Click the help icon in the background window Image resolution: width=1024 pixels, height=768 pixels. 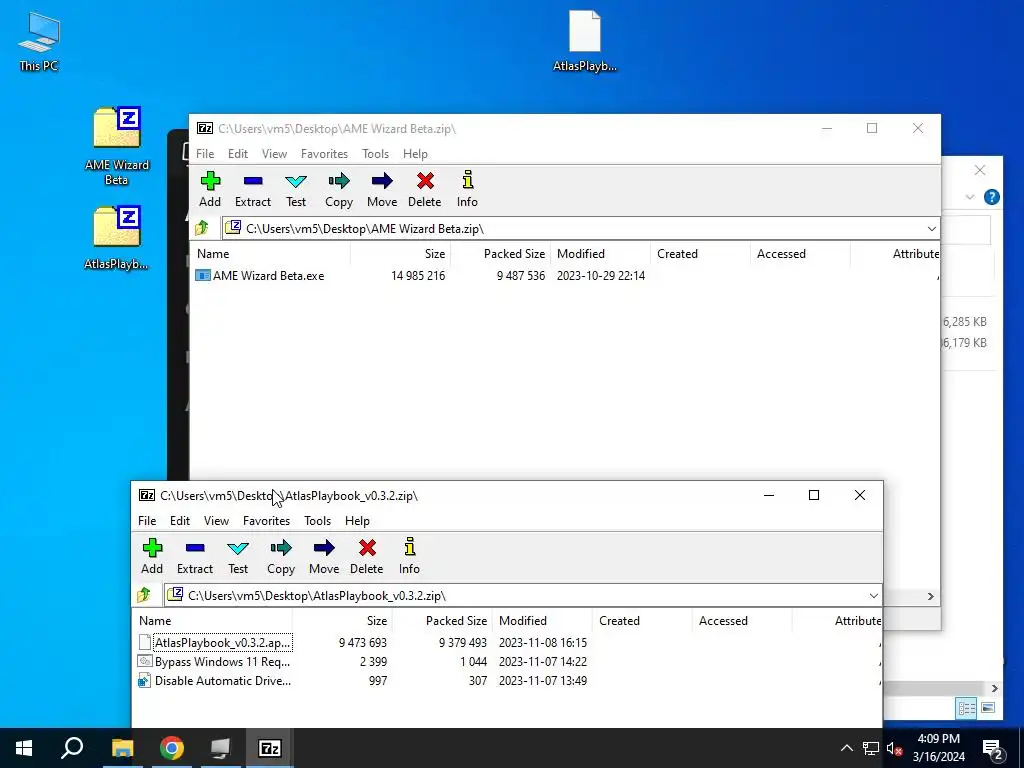[991, 197]
